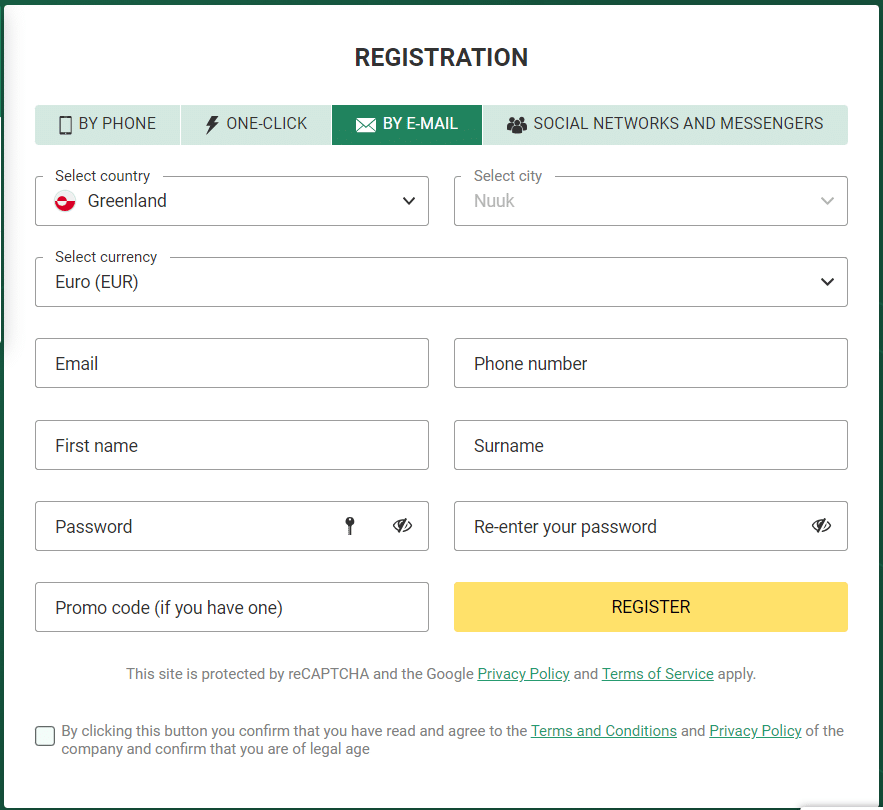
Task: Expand the Select city dropdown chevron
Action: [x=827, y=201]
